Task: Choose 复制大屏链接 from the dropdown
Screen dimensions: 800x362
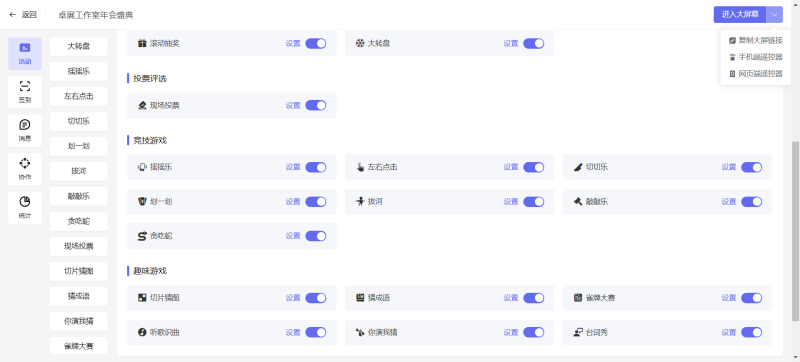Action: 756,40
